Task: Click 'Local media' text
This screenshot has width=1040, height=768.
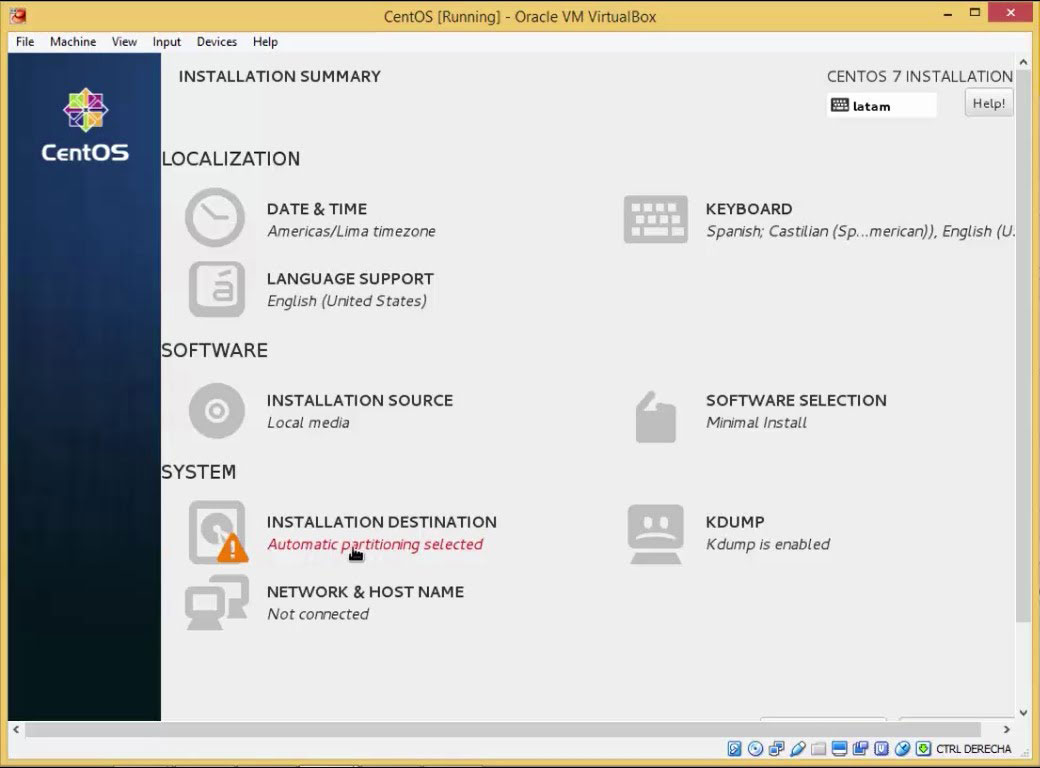Action: [308, 422]
